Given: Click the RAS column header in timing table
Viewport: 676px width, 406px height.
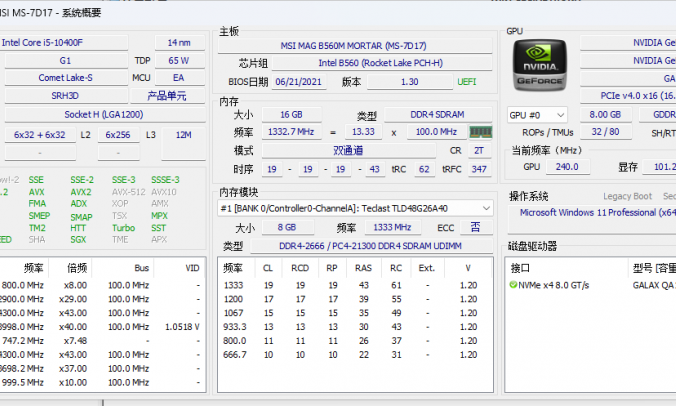Looking at the screenshot, I should 363,268.
